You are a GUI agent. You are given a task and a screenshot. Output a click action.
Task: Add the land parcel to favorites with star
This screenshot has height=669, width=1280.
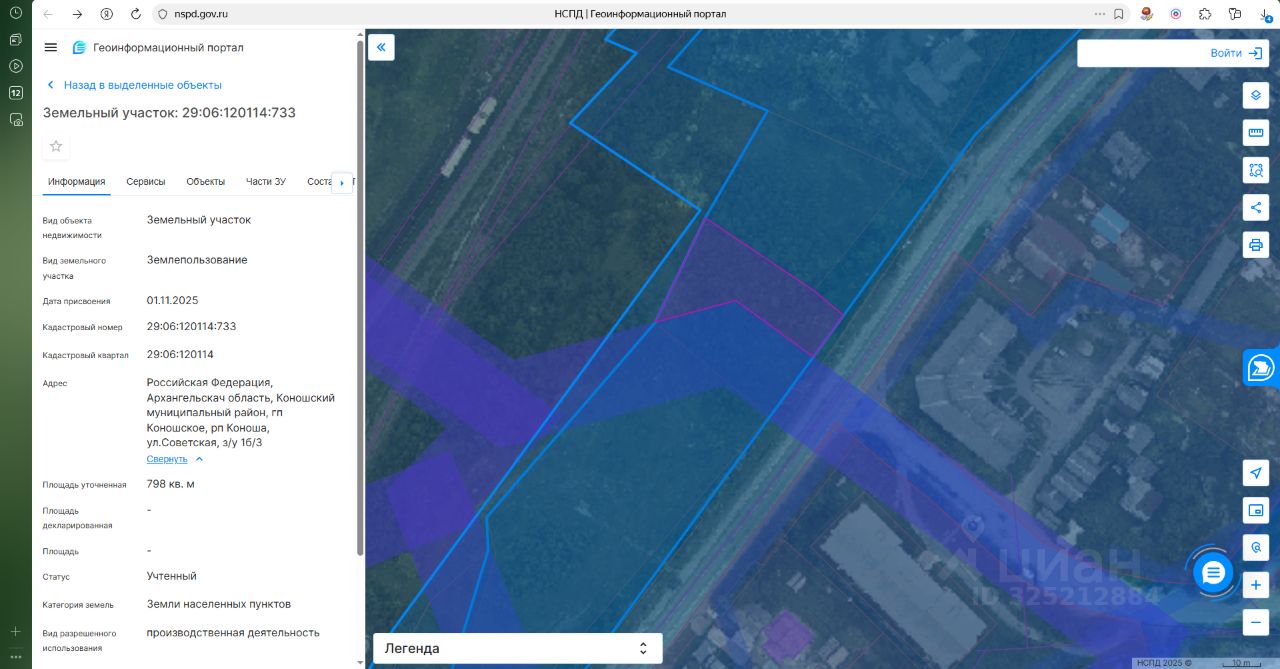coord(56,146)
